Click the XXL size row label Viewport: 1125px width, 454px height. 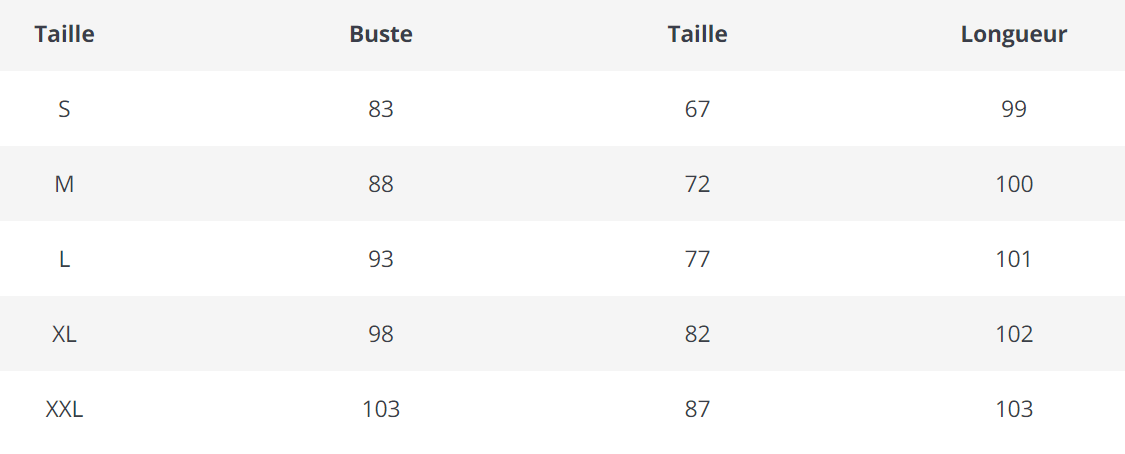point(64,409)
